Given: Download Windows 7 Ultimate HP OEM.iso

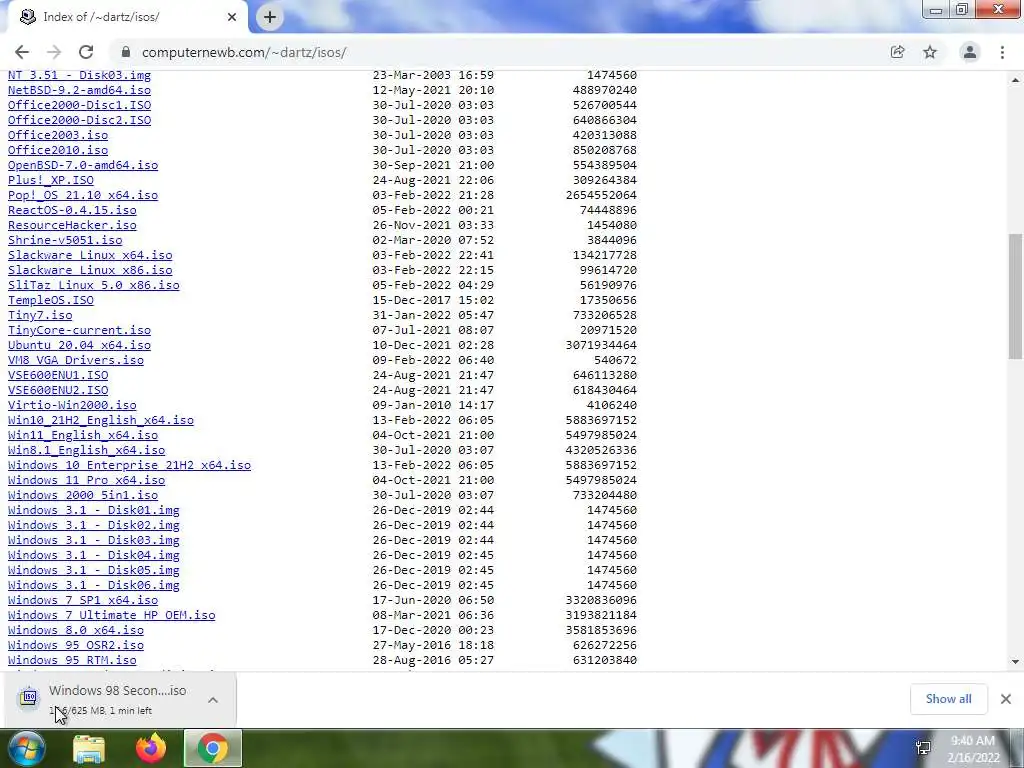Looking at the screenshot, I should point(112,615).
